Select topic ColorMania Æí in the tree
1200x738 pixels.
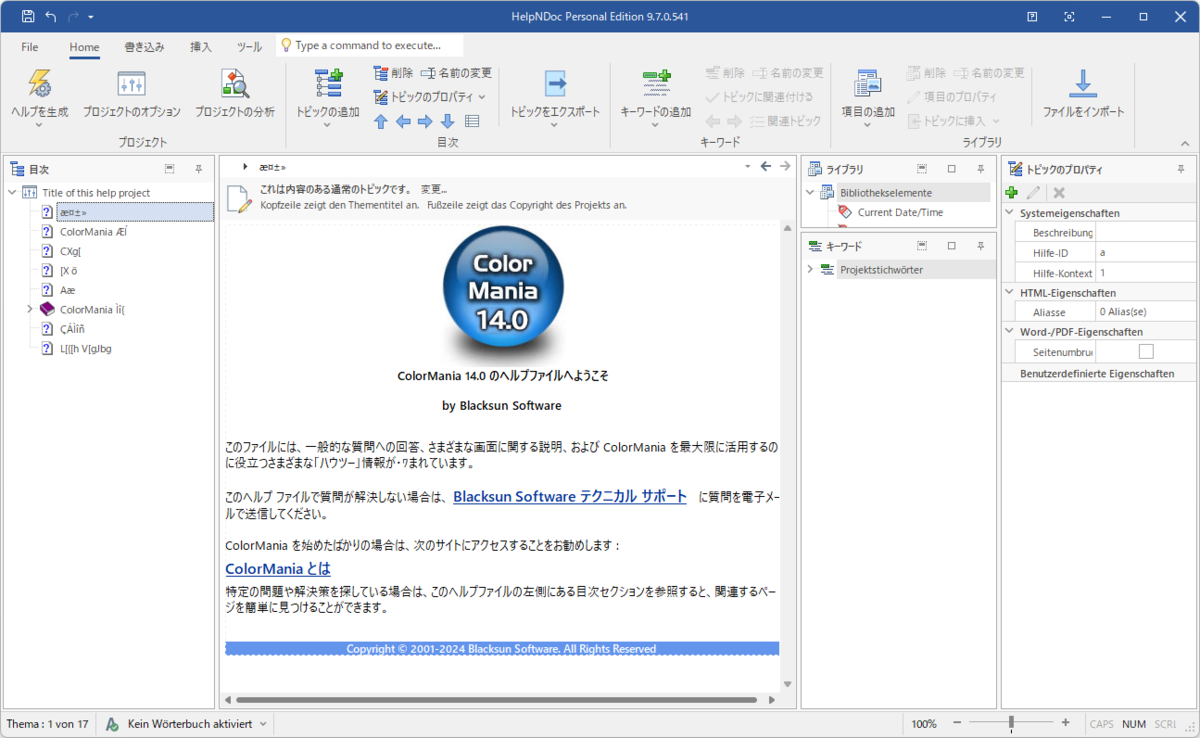(93, 231)
